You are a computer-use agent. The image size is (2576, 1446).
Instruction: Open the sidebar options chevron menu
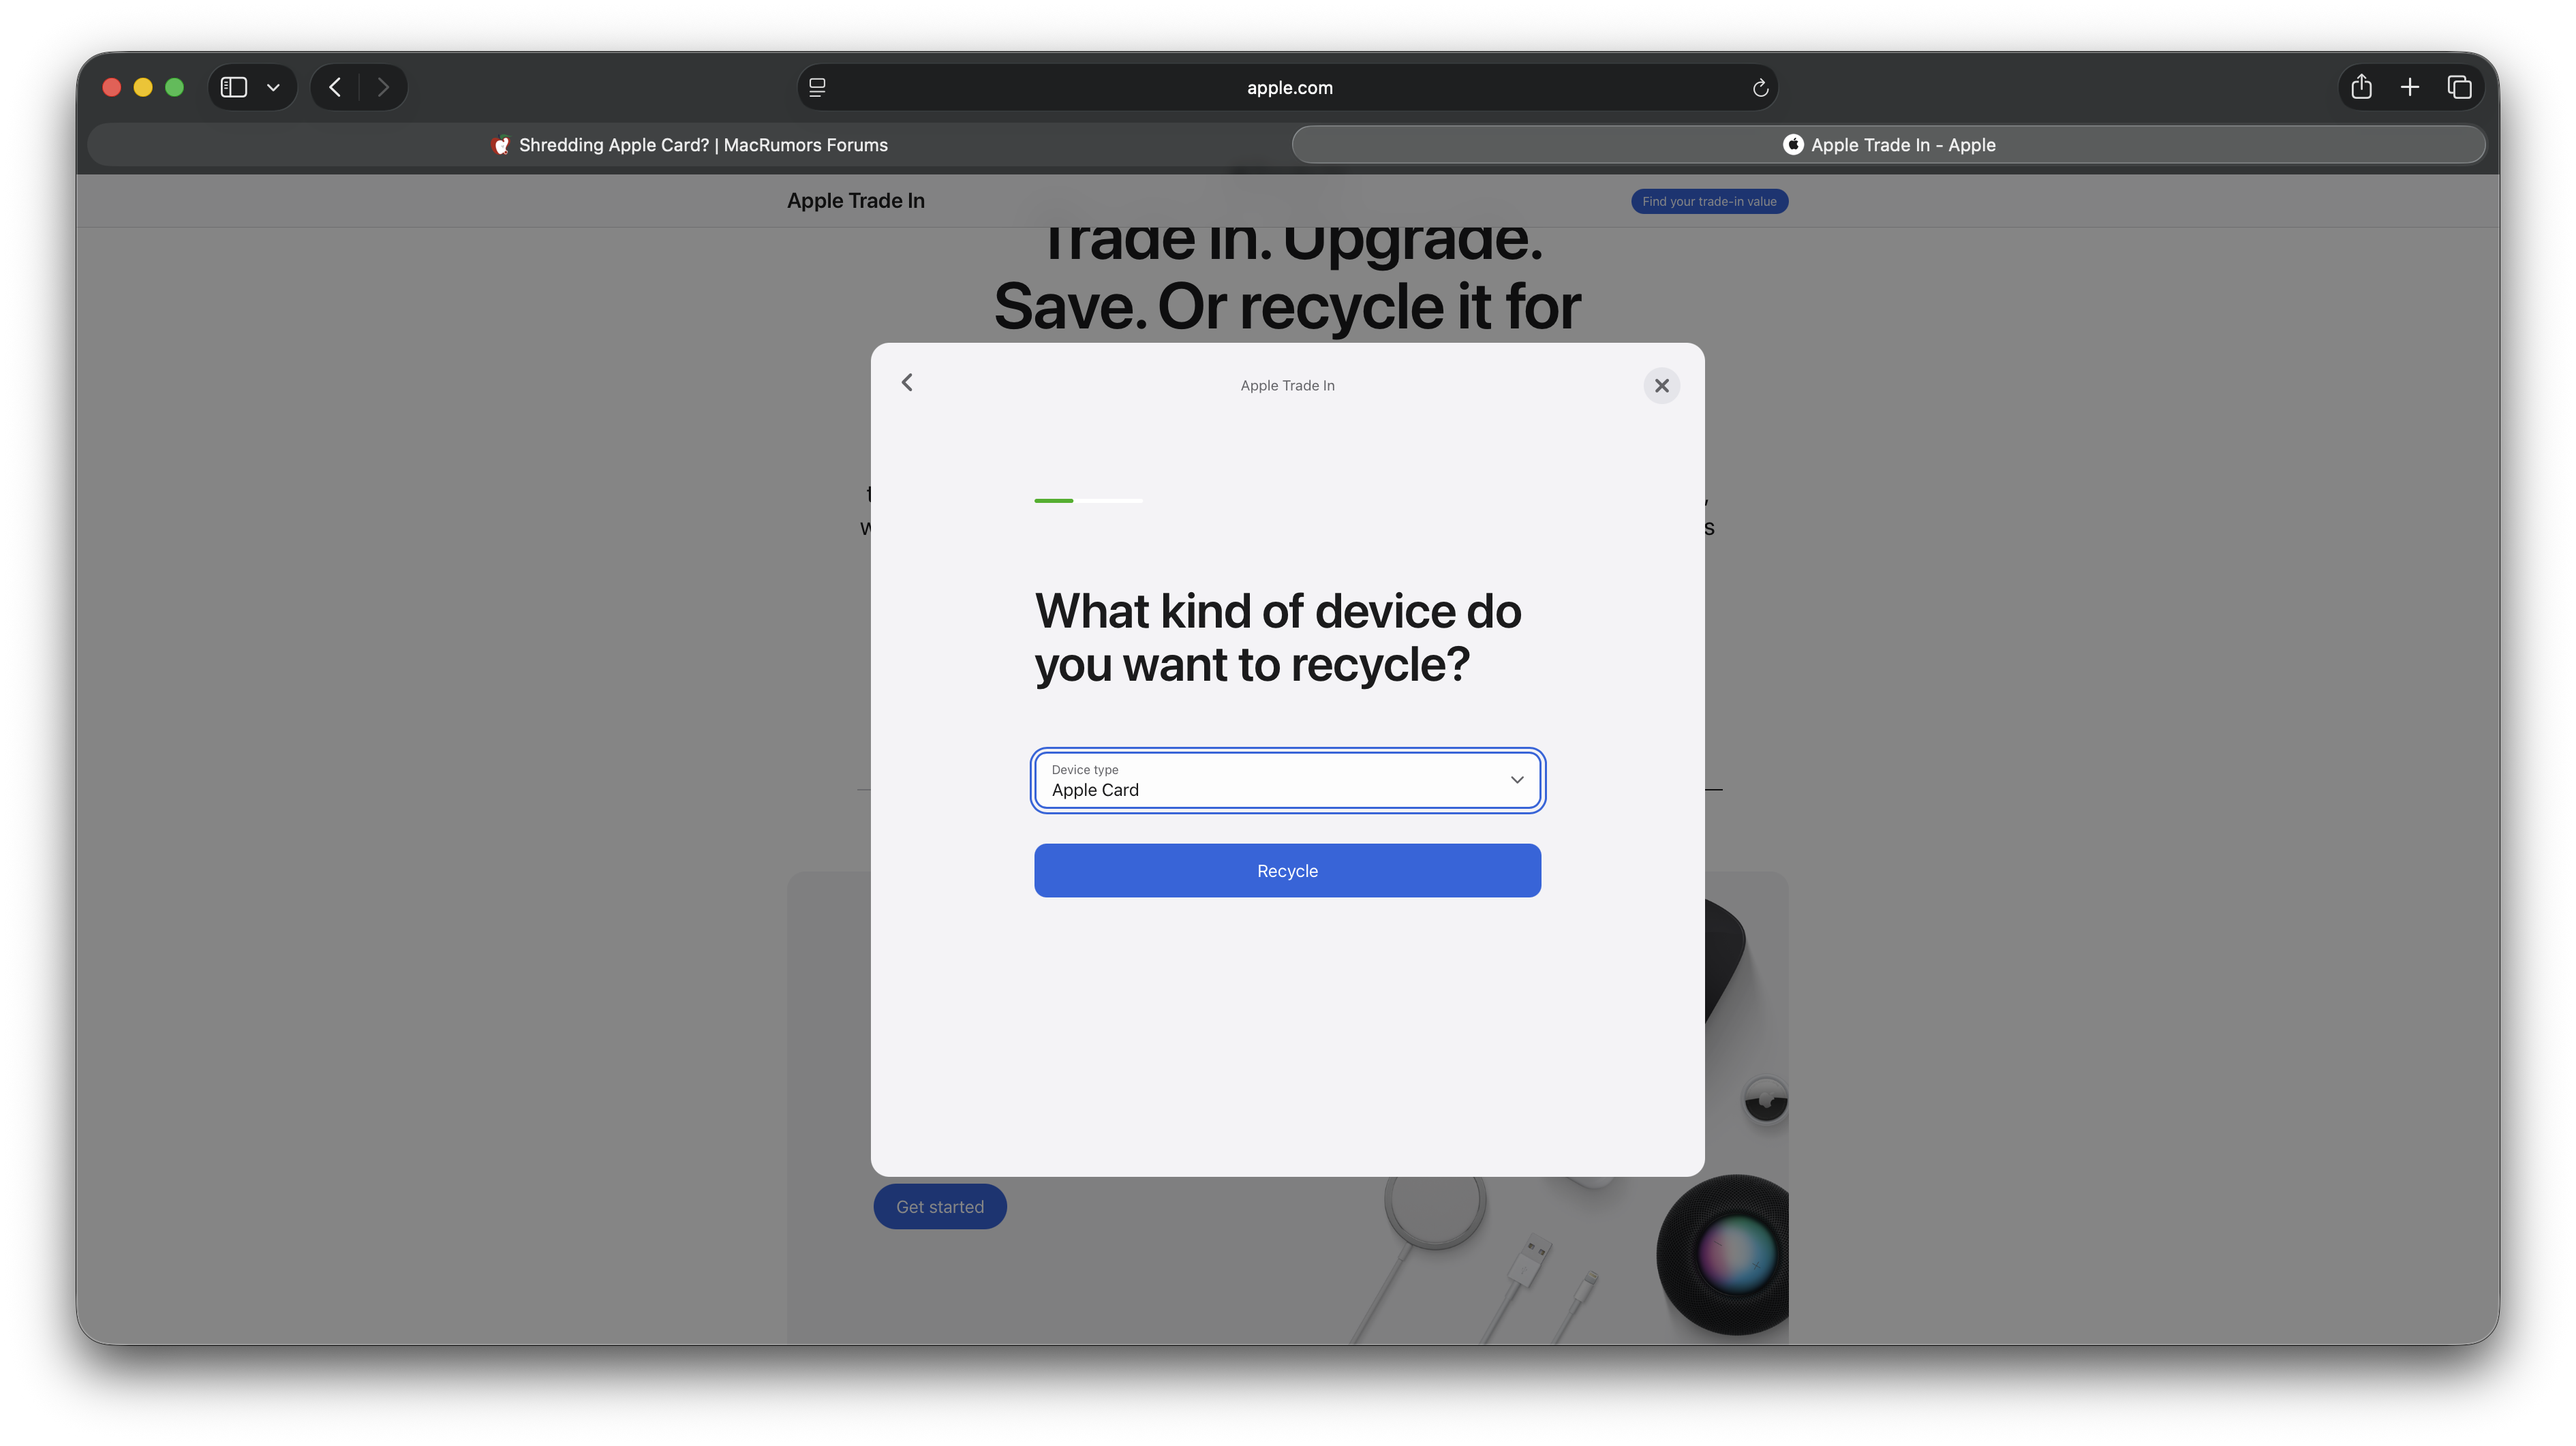(x=273, y=88)
